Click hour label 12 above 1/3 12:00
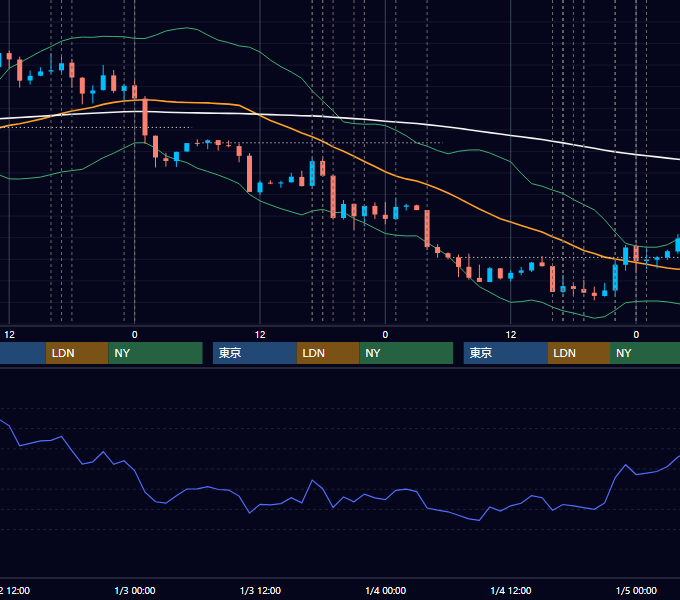680x600 pixels. tap(260, 335)
